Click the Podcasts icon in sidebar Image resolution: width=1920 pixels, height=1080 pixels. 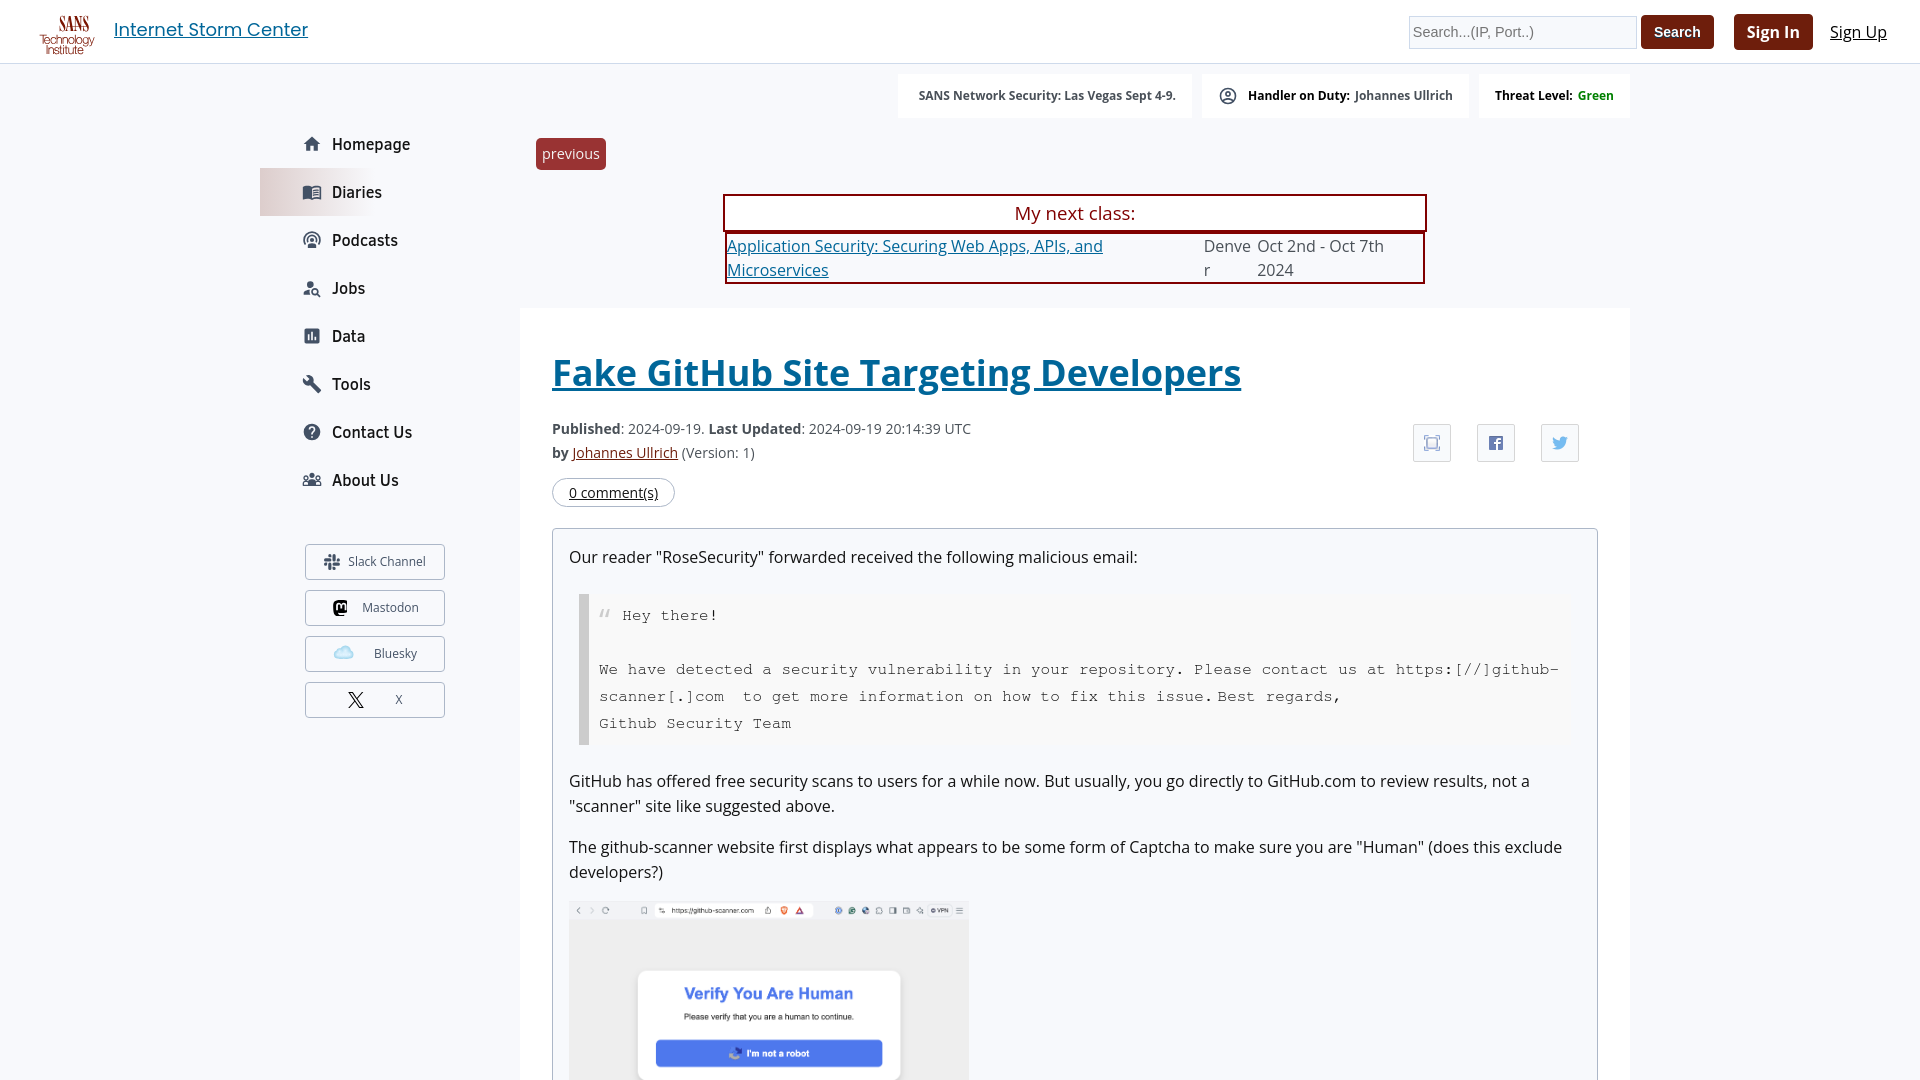(x=312, y=240)
